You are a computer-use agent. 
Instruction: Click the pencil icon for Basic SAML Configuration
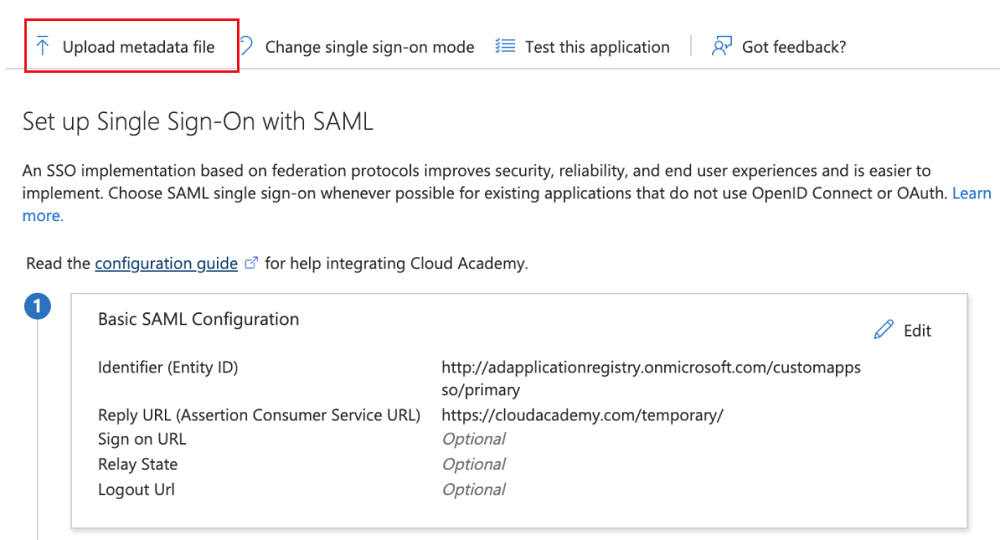coord(883,330)
